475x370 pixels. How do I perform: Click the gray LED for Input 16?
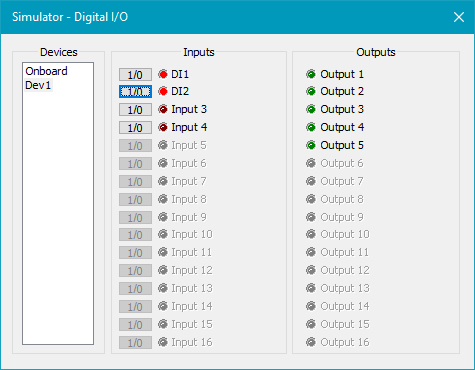(163, 342)
